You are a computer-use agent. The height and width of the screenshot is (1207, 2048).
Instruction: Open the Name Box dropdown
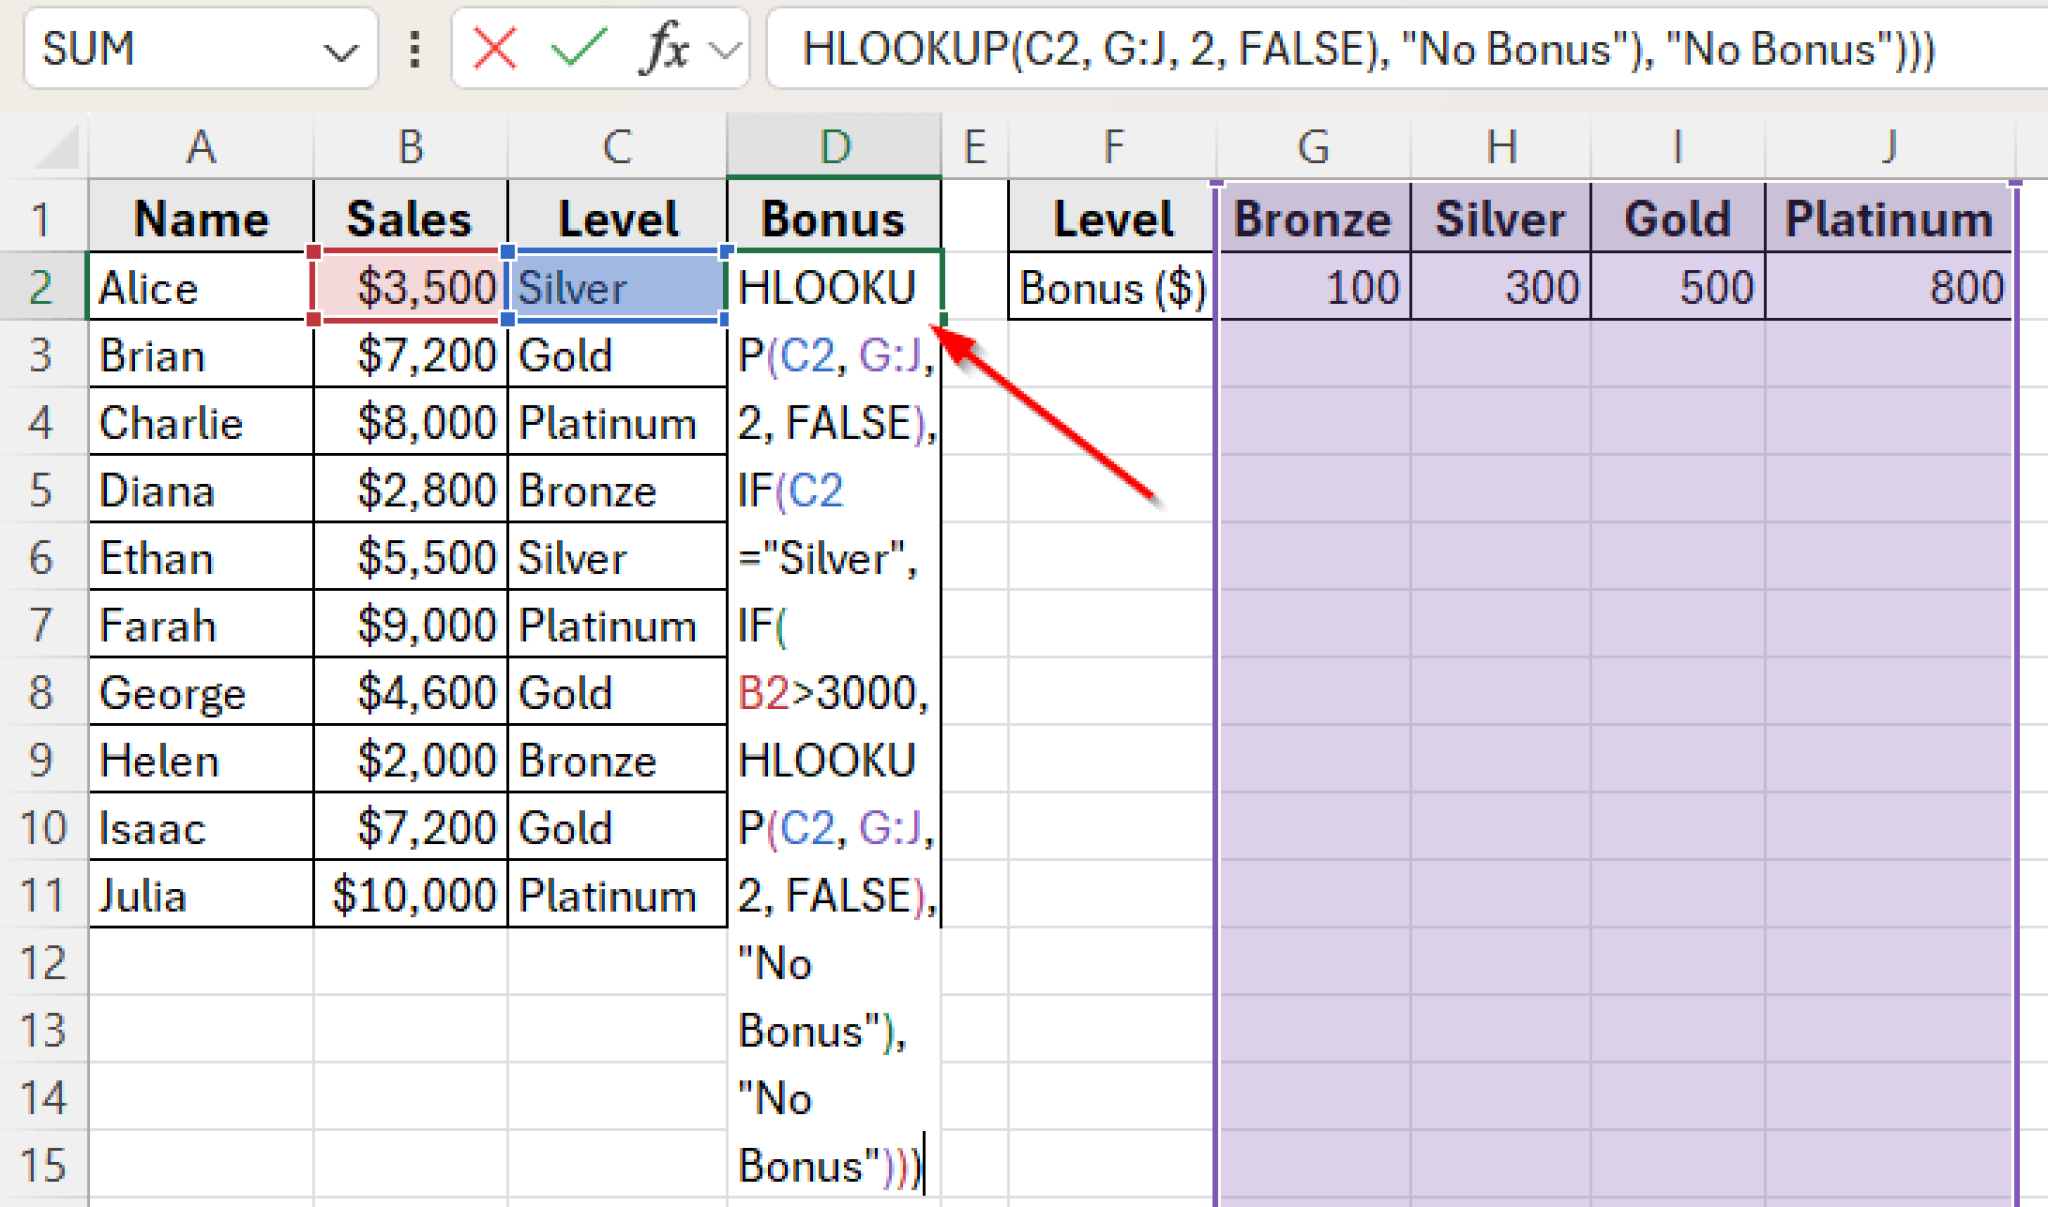[x=341, y=48]
